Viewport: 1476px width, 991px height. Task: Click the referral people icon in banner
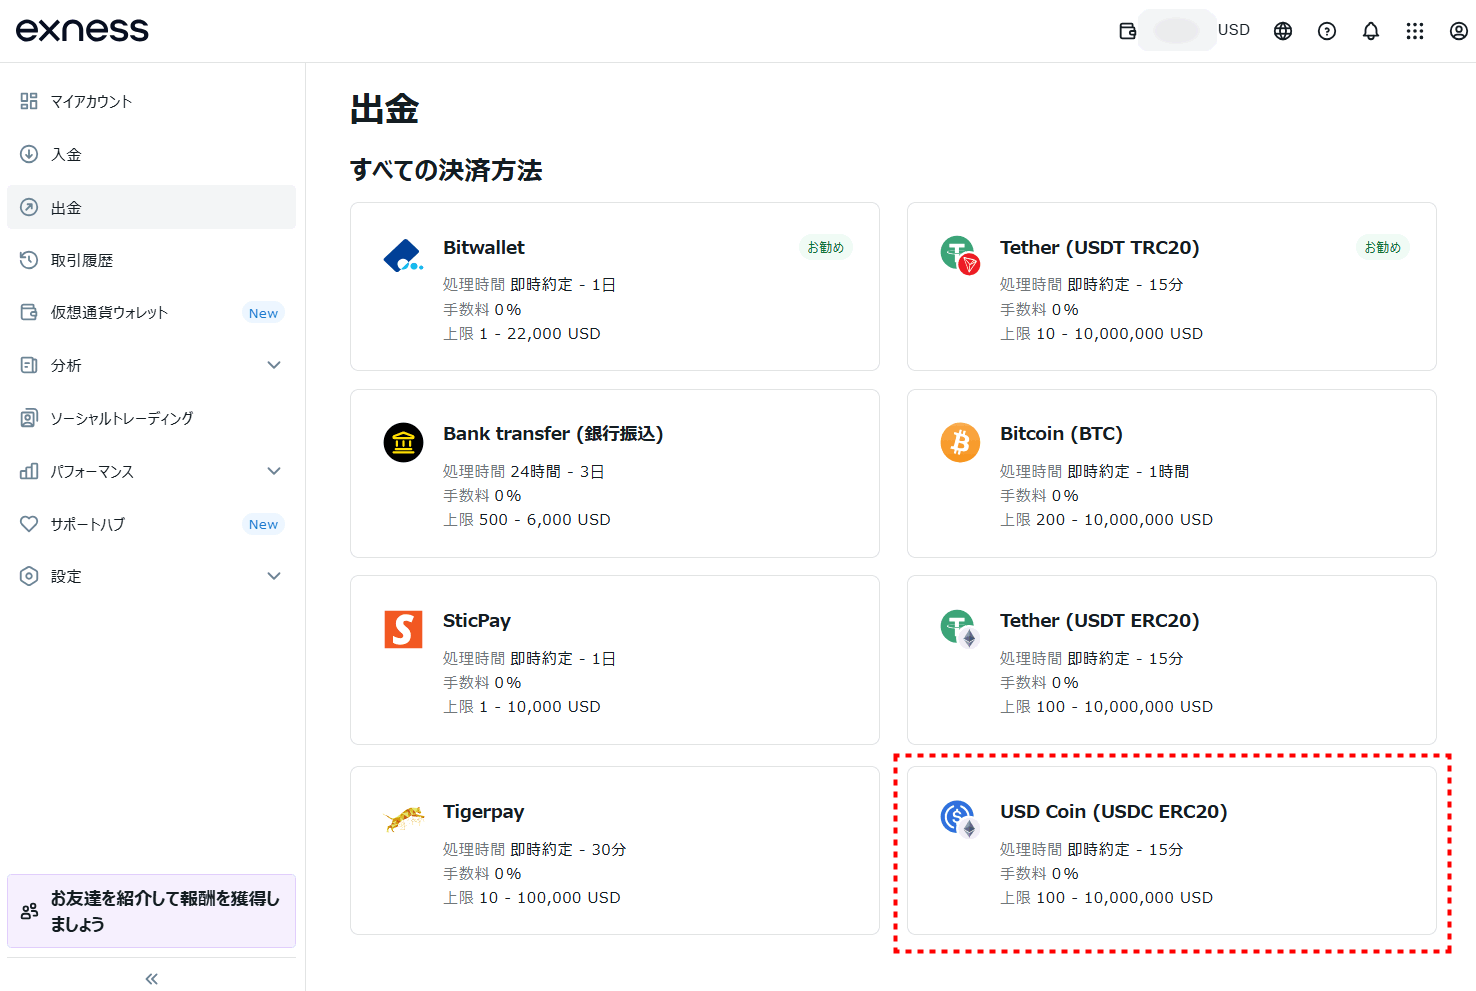(29, 911)
